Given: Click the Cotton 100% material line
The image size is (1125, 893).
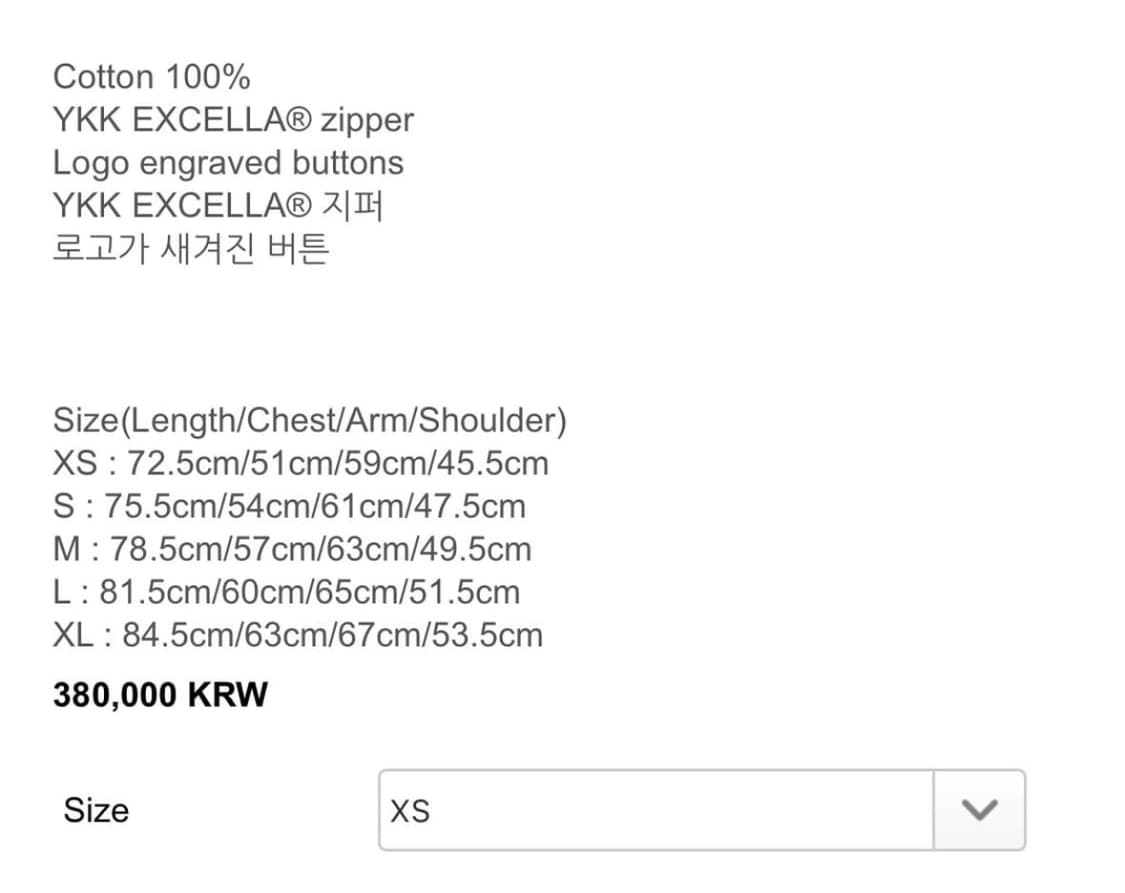Looking at the screenshot, I should tap(153, 76).
